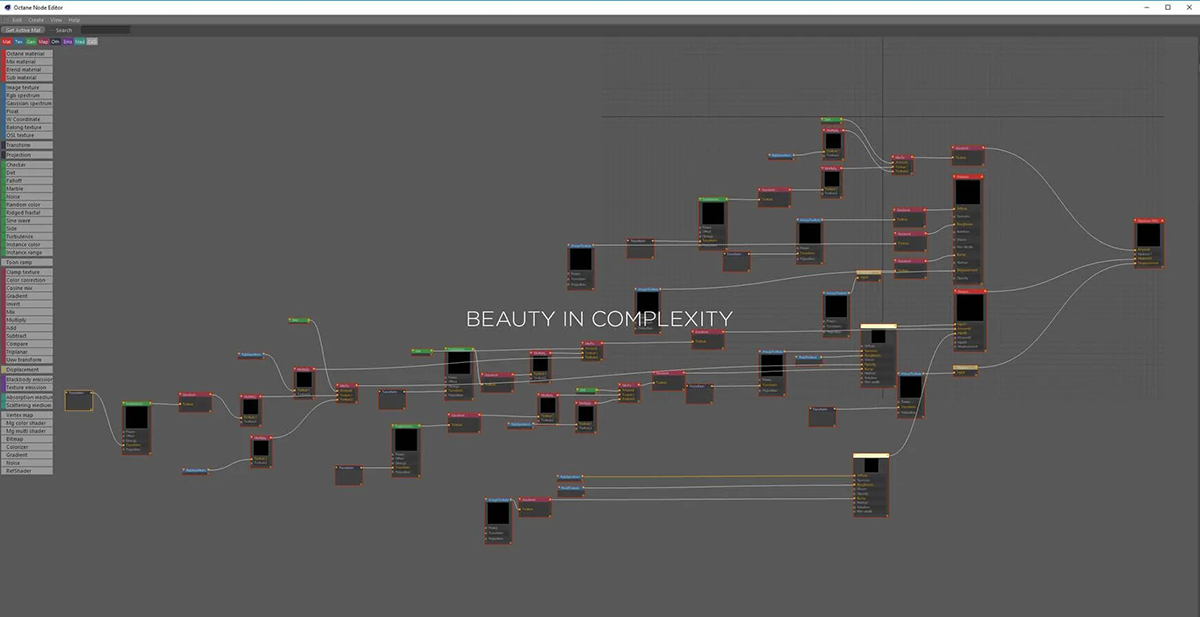Click the Octane logo in title bar
1200x617 pixels.
6,6
